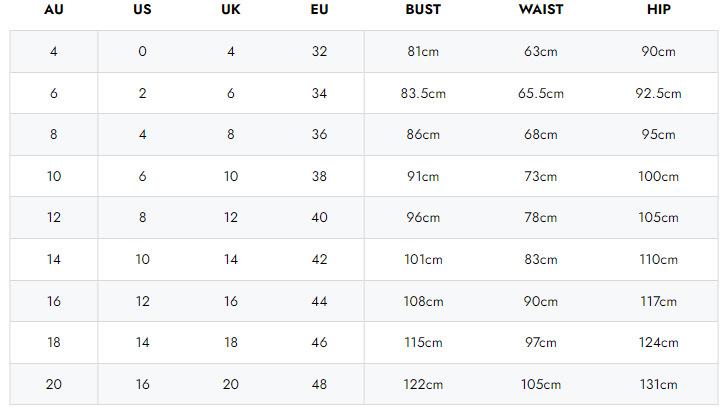Click the US column header

point(142,10)
